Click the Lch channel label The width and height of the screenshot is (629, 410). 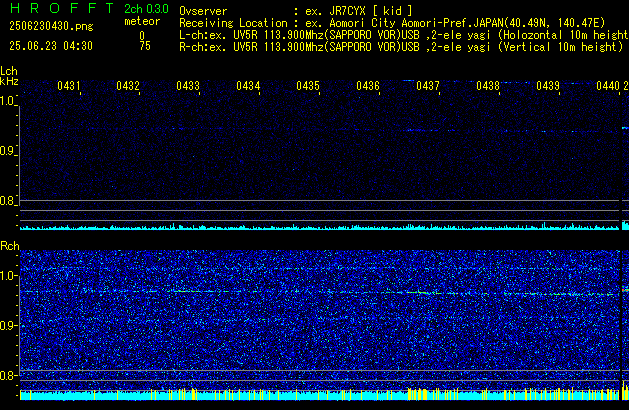[x=9, y=71]
